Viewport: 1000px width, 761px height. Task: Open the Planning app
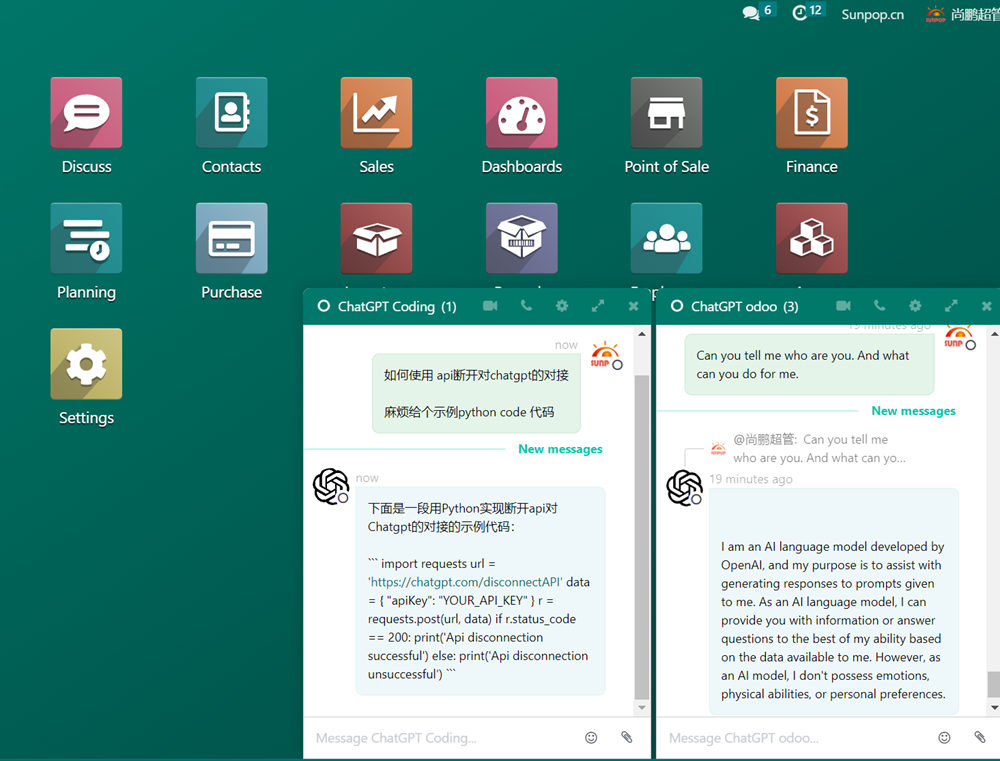coord(86,239)
